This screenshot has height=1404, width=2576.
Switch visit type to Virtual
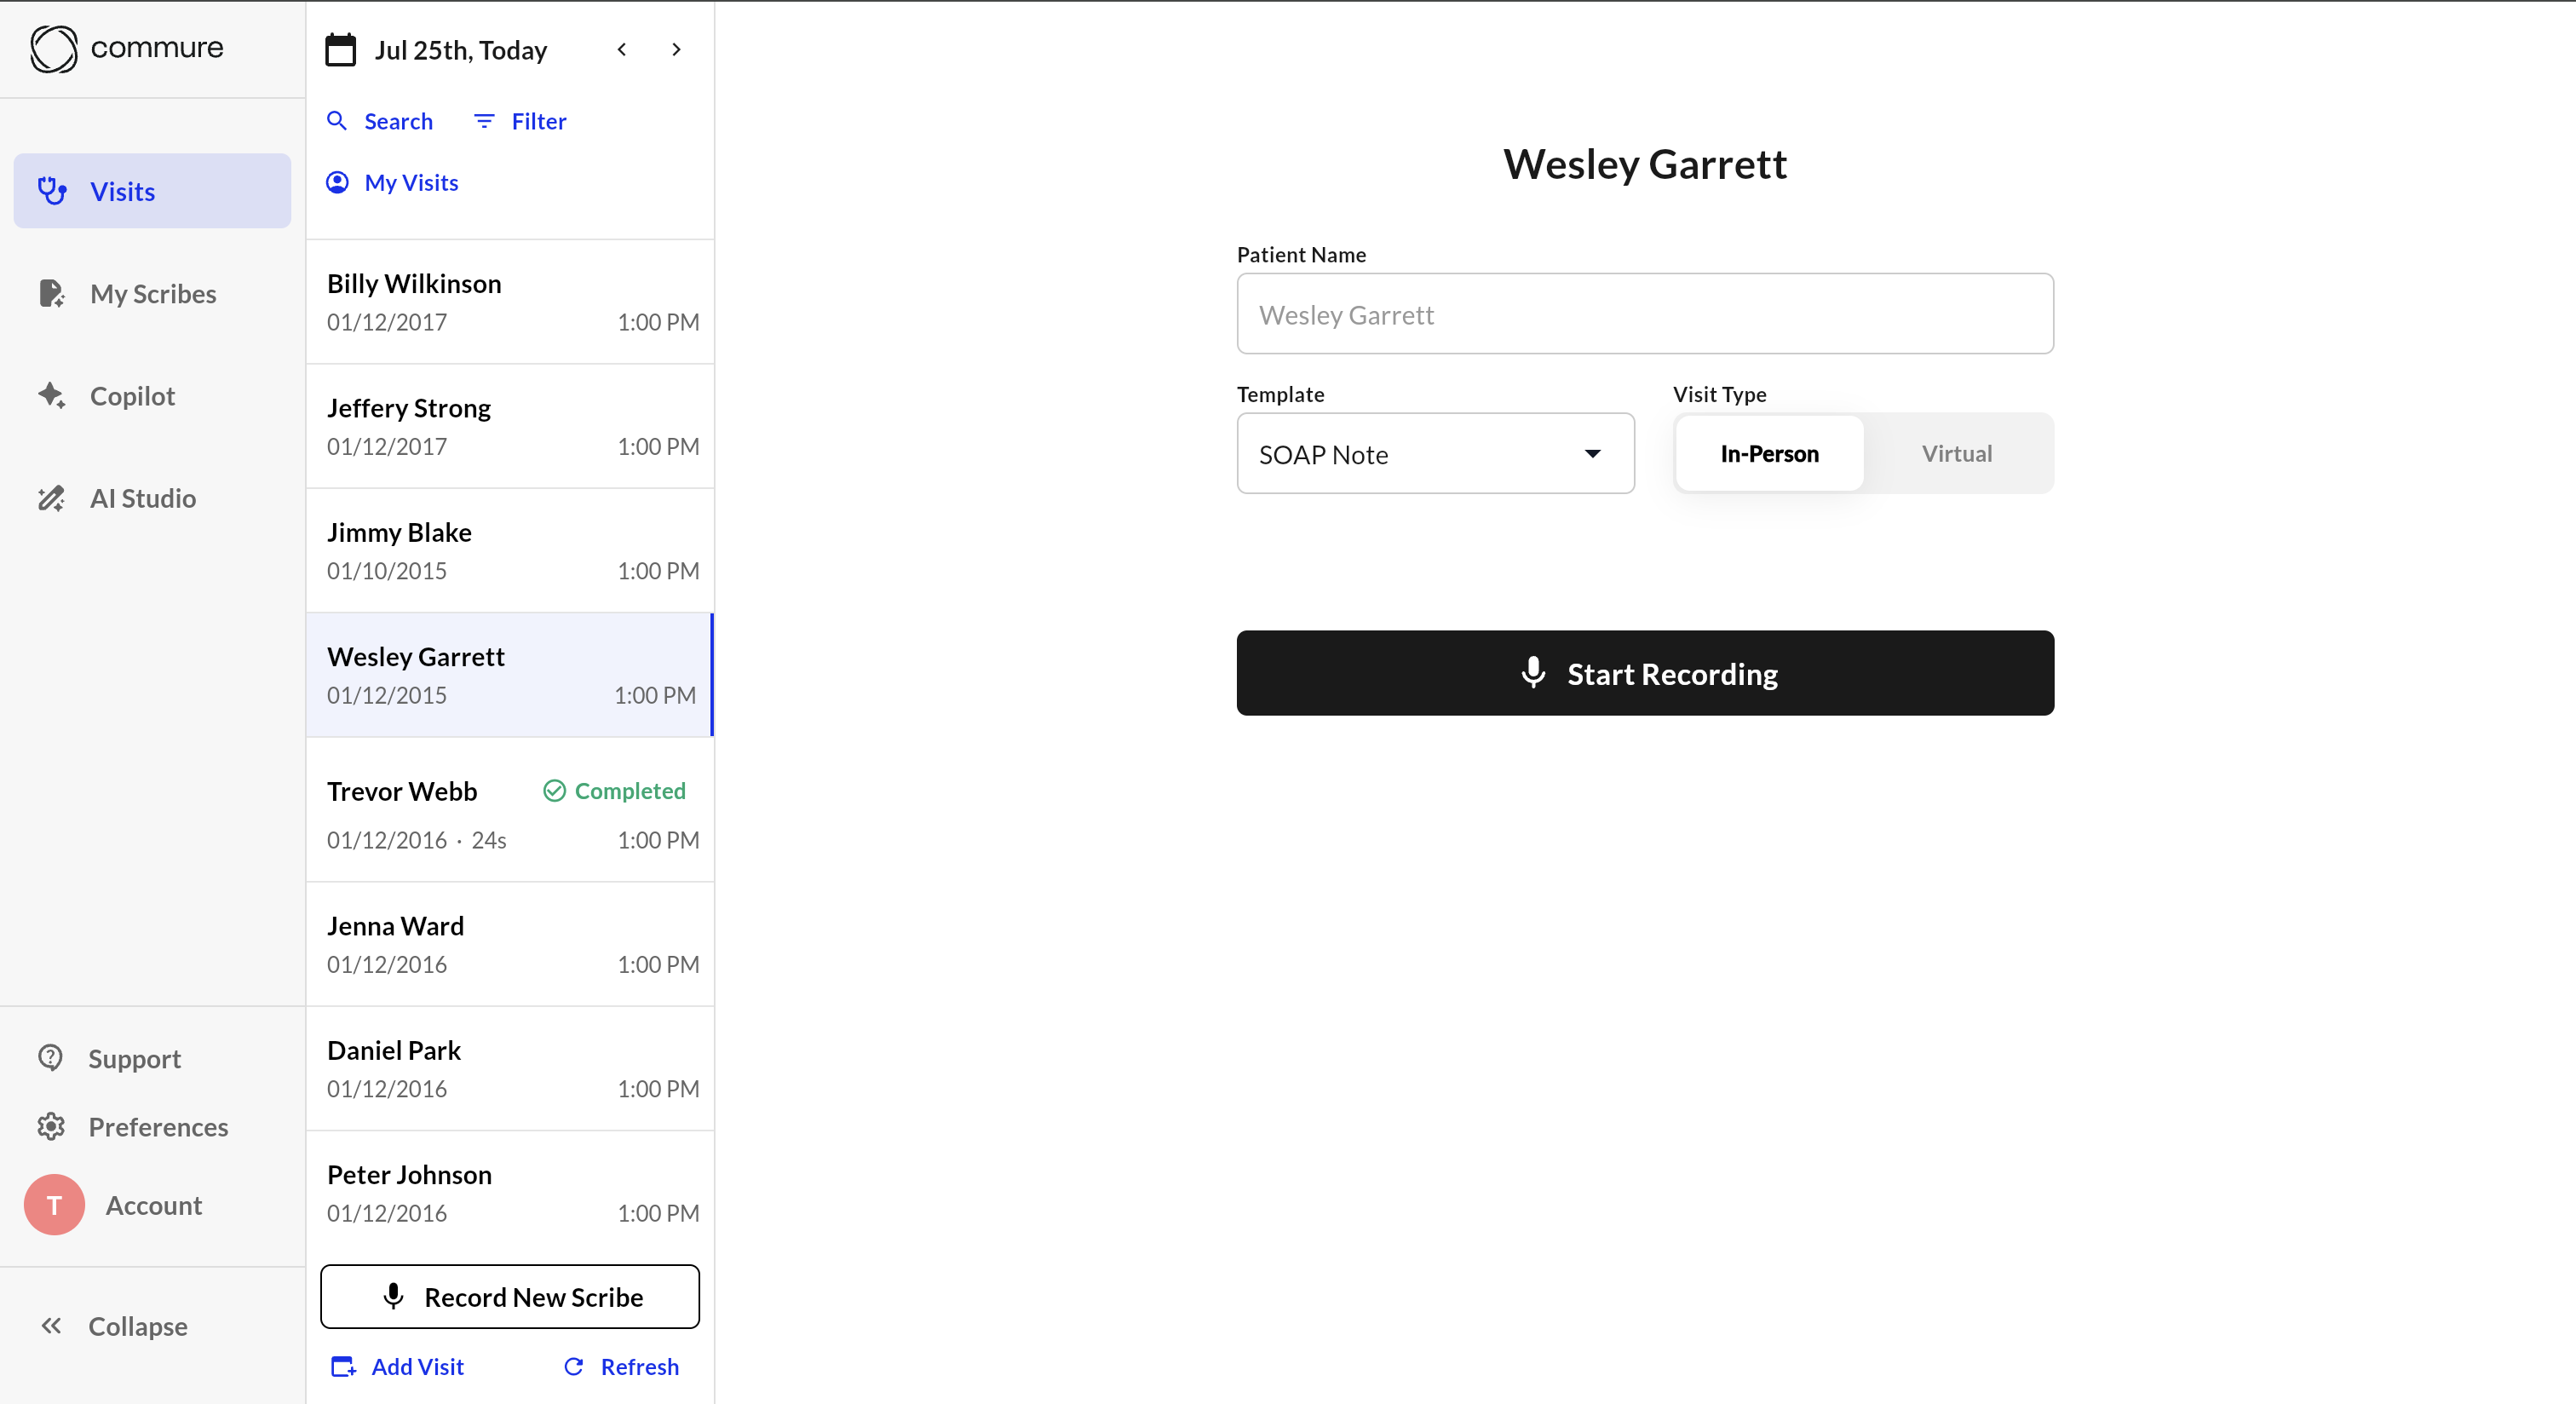click(x=1956, y=454)
